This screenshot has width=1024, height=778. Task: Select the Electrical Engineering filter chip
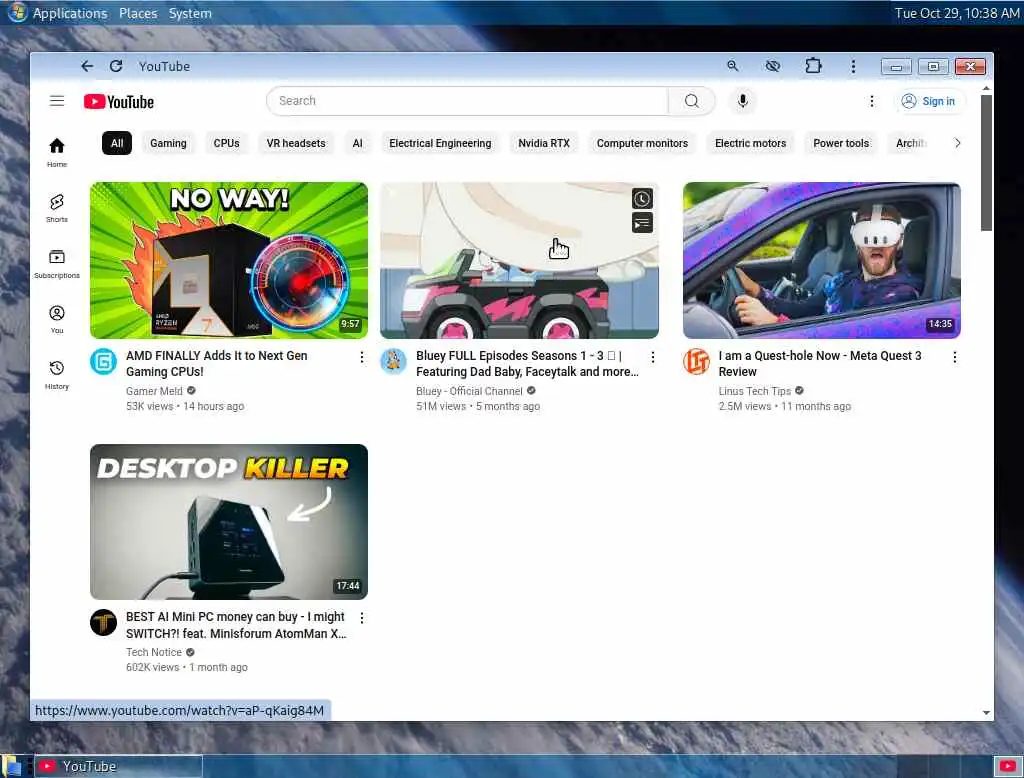(x=440, y=143)
